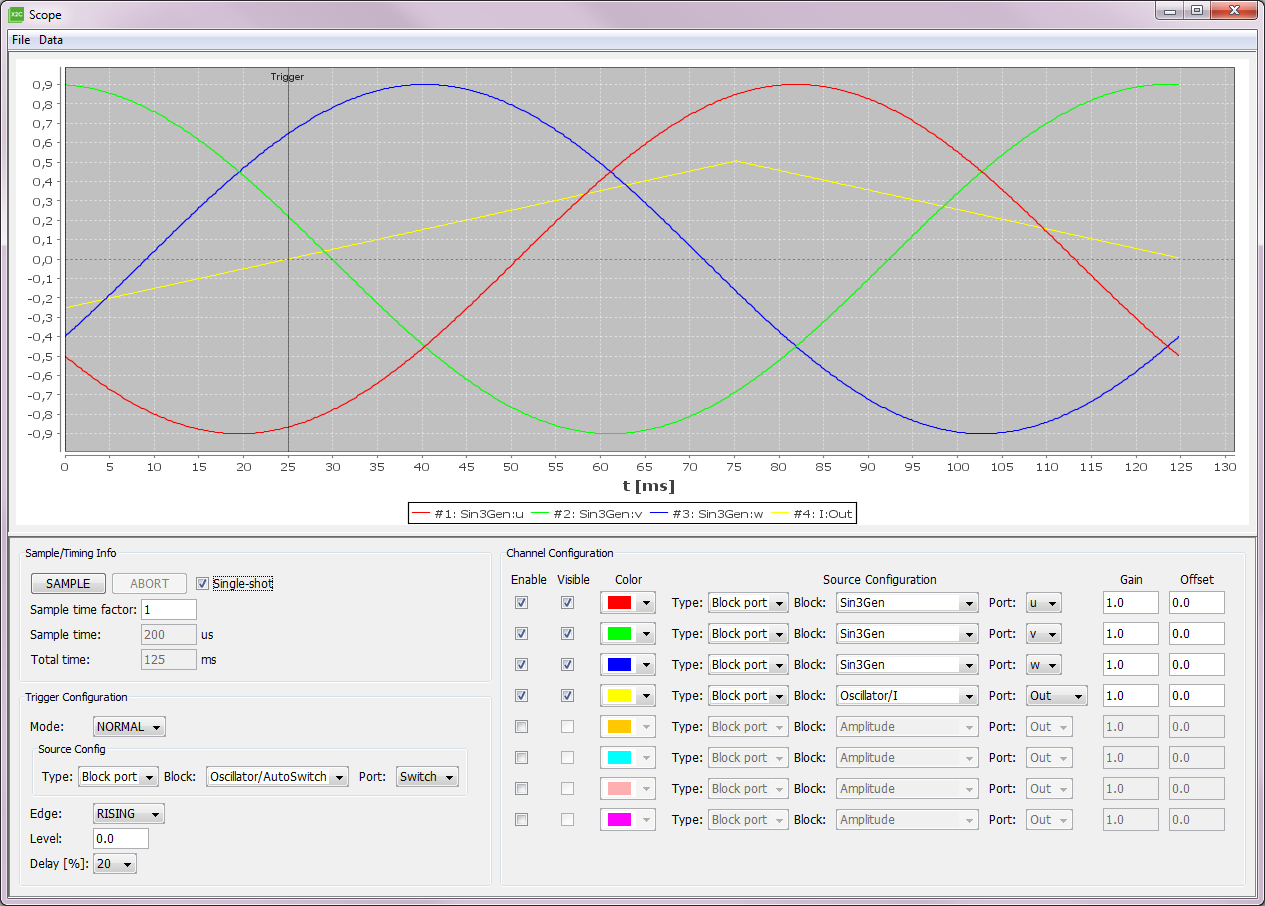Click the legend entry #4: I:Out
This screenshot has width=1265, height=906.
pyautogui.click(x=817, y=514)
